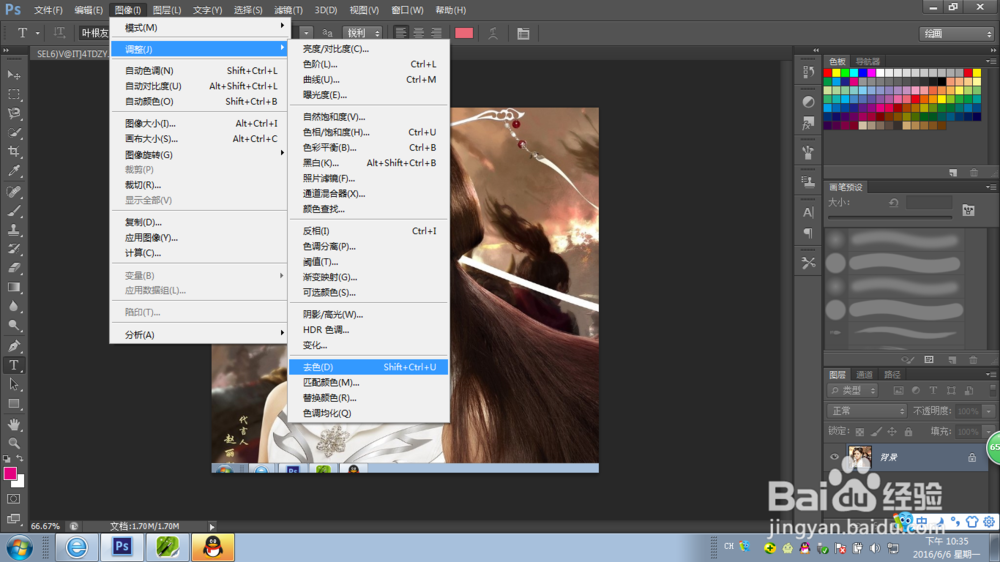Viewport: 1000px width, 562px height.
Task: Click the text color swatch in options bar
Action: tap(464, 33)
